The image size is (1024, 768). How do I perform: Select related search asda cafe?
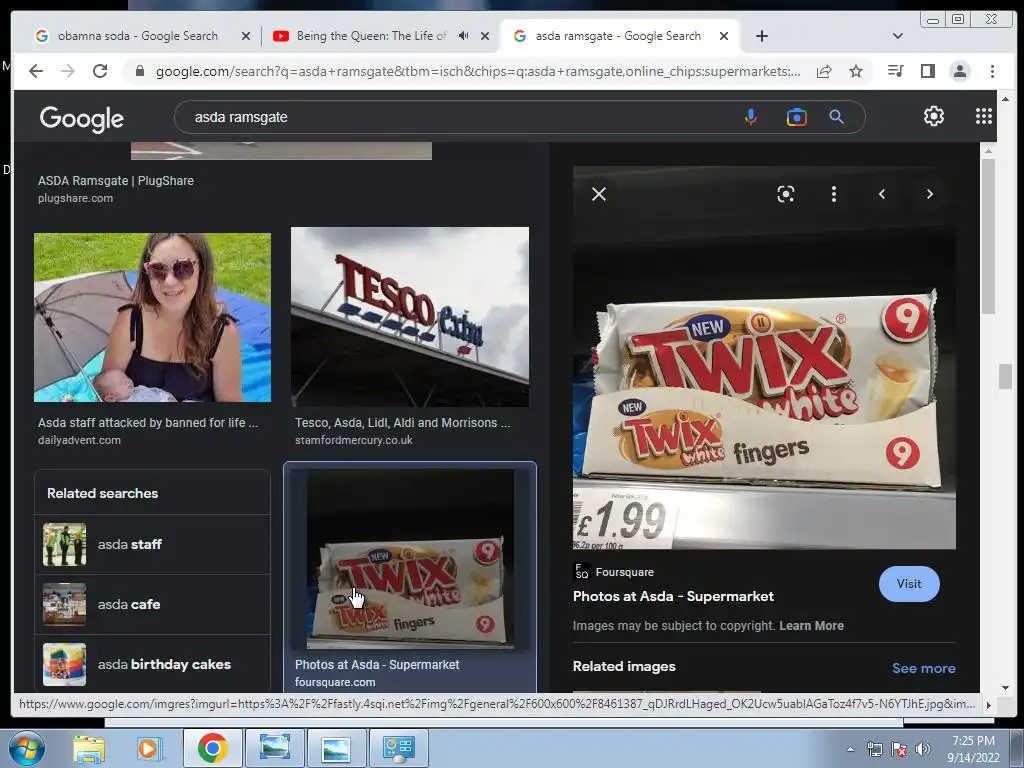(x=152, y=605)
